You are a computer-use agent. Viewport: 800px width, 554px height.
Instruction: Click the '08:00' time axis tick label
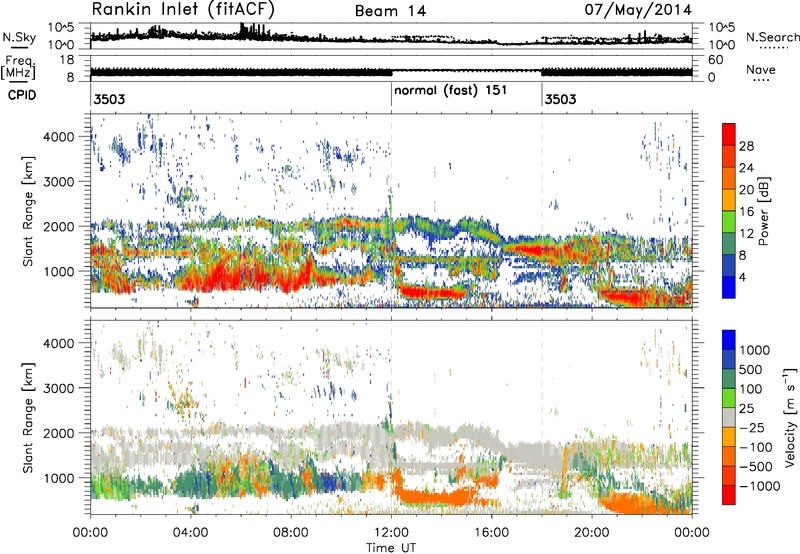pyautogui.click(x=290, y=533)
